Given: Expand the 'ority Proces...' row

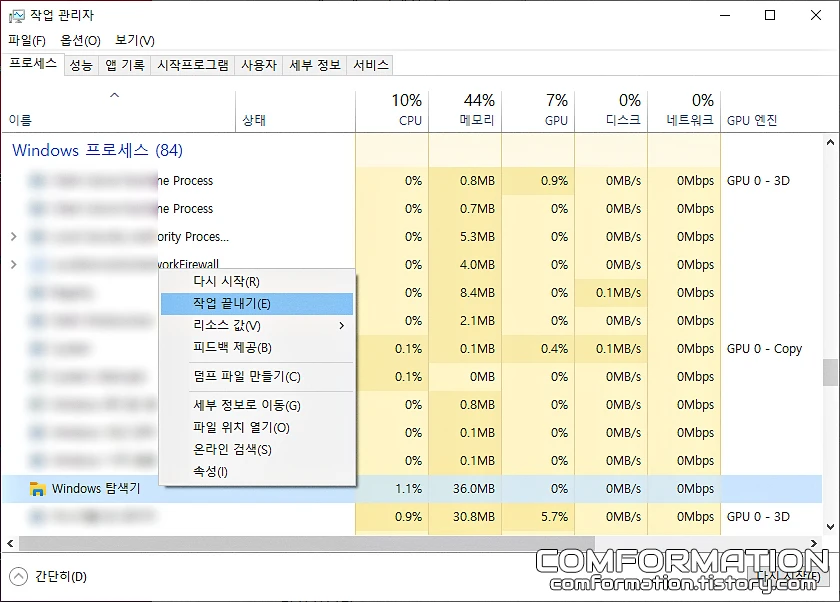Looking at the screenshot, I should point(14,236).
